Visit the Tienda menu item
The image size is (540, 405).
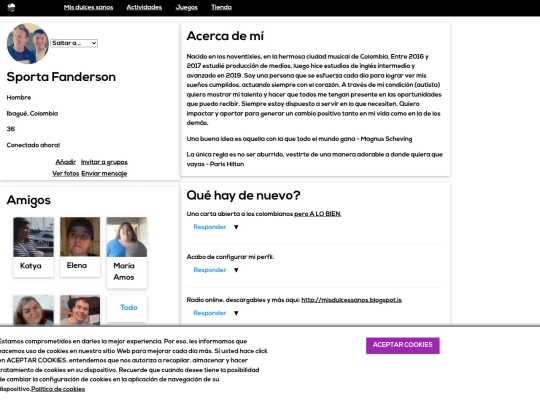tap(221, 7)
